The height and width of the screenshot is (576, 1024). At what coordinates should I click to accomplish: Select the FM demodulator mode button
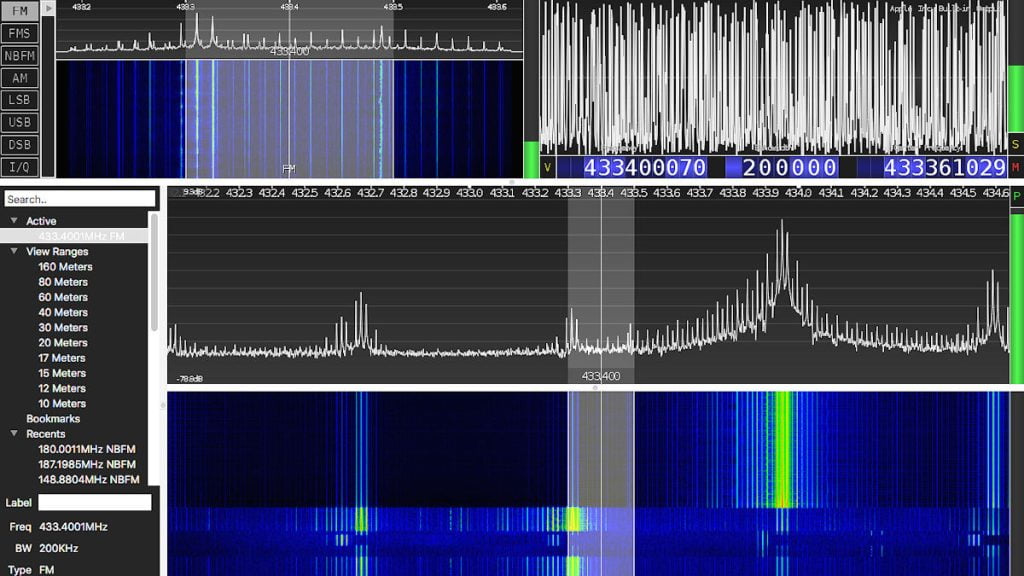tap(20, 11)
